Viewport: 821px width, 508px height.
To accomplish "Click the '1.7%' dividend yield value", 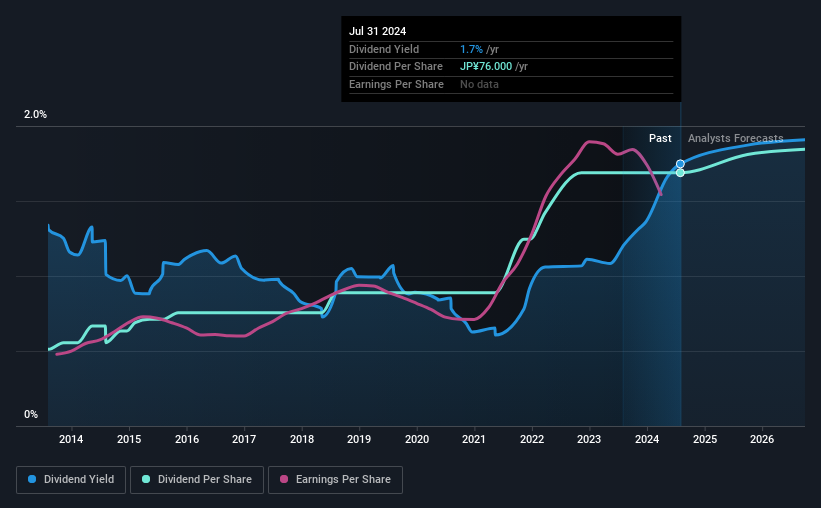I will click(471, 49).
